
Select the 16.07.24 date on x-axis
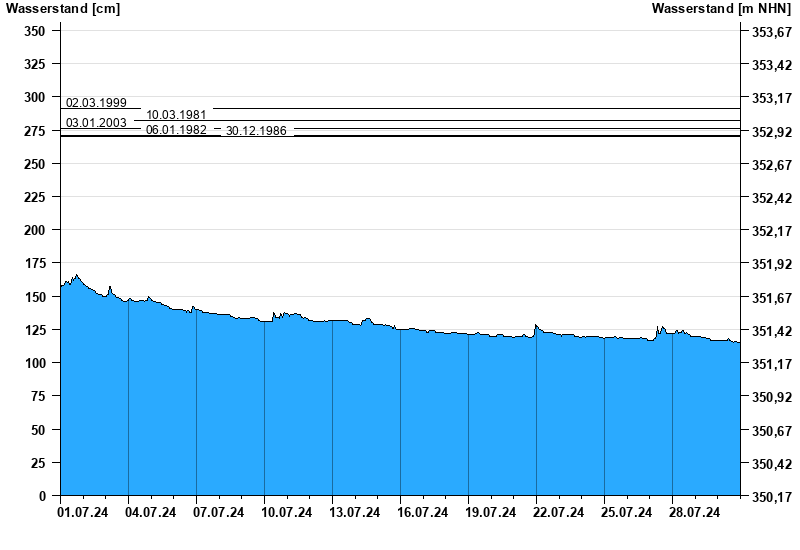[423, 513]
